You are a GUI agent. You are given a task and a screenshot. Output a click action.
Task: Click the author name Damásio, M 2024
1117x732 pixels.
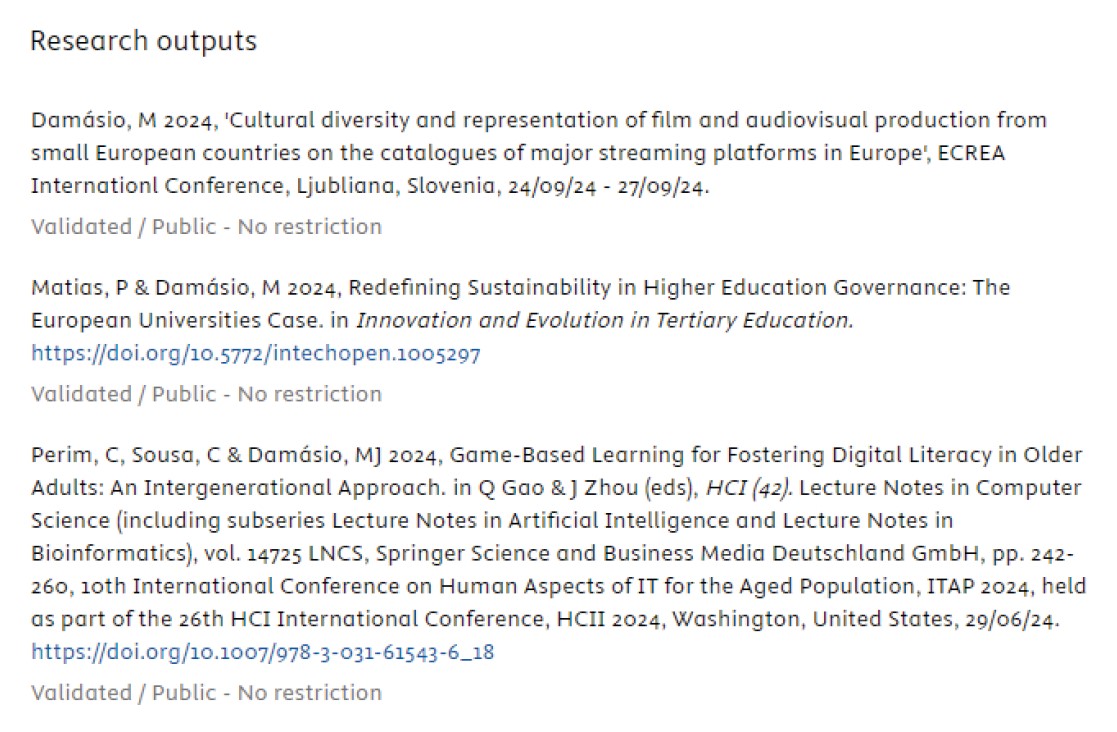(x=123, y=120)
